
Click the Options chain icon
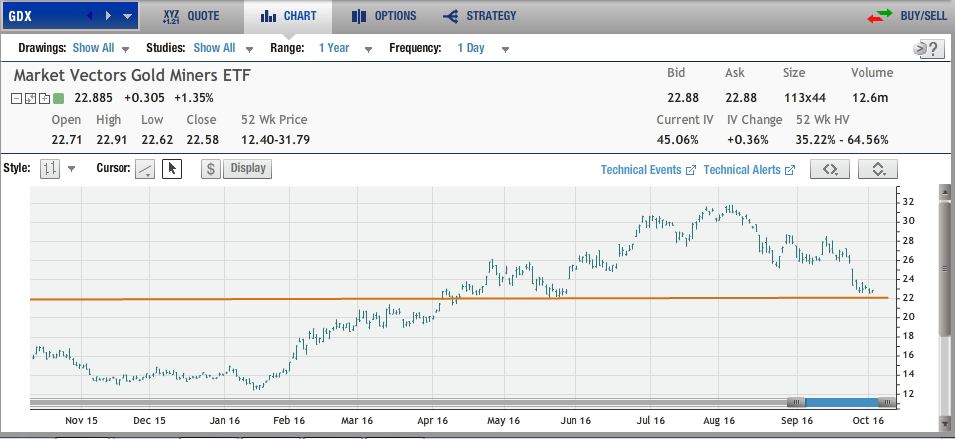(359, 16)
